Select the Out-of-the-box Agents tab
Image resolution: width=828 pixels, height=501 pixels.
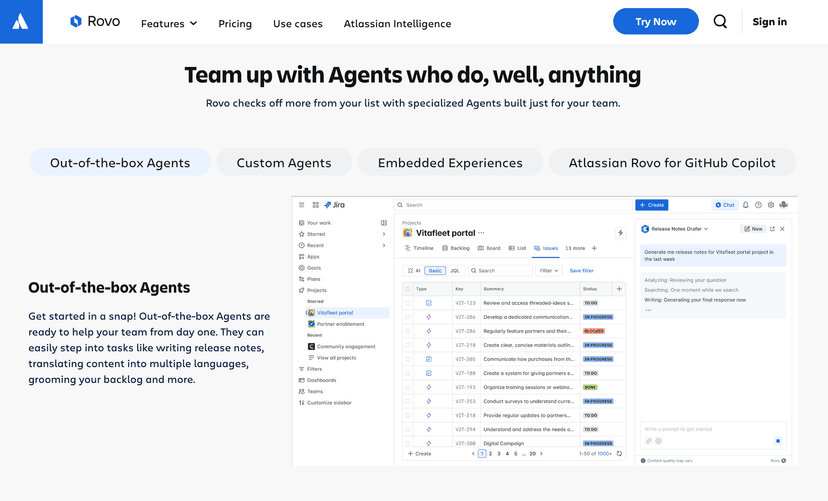coord(120,163)
